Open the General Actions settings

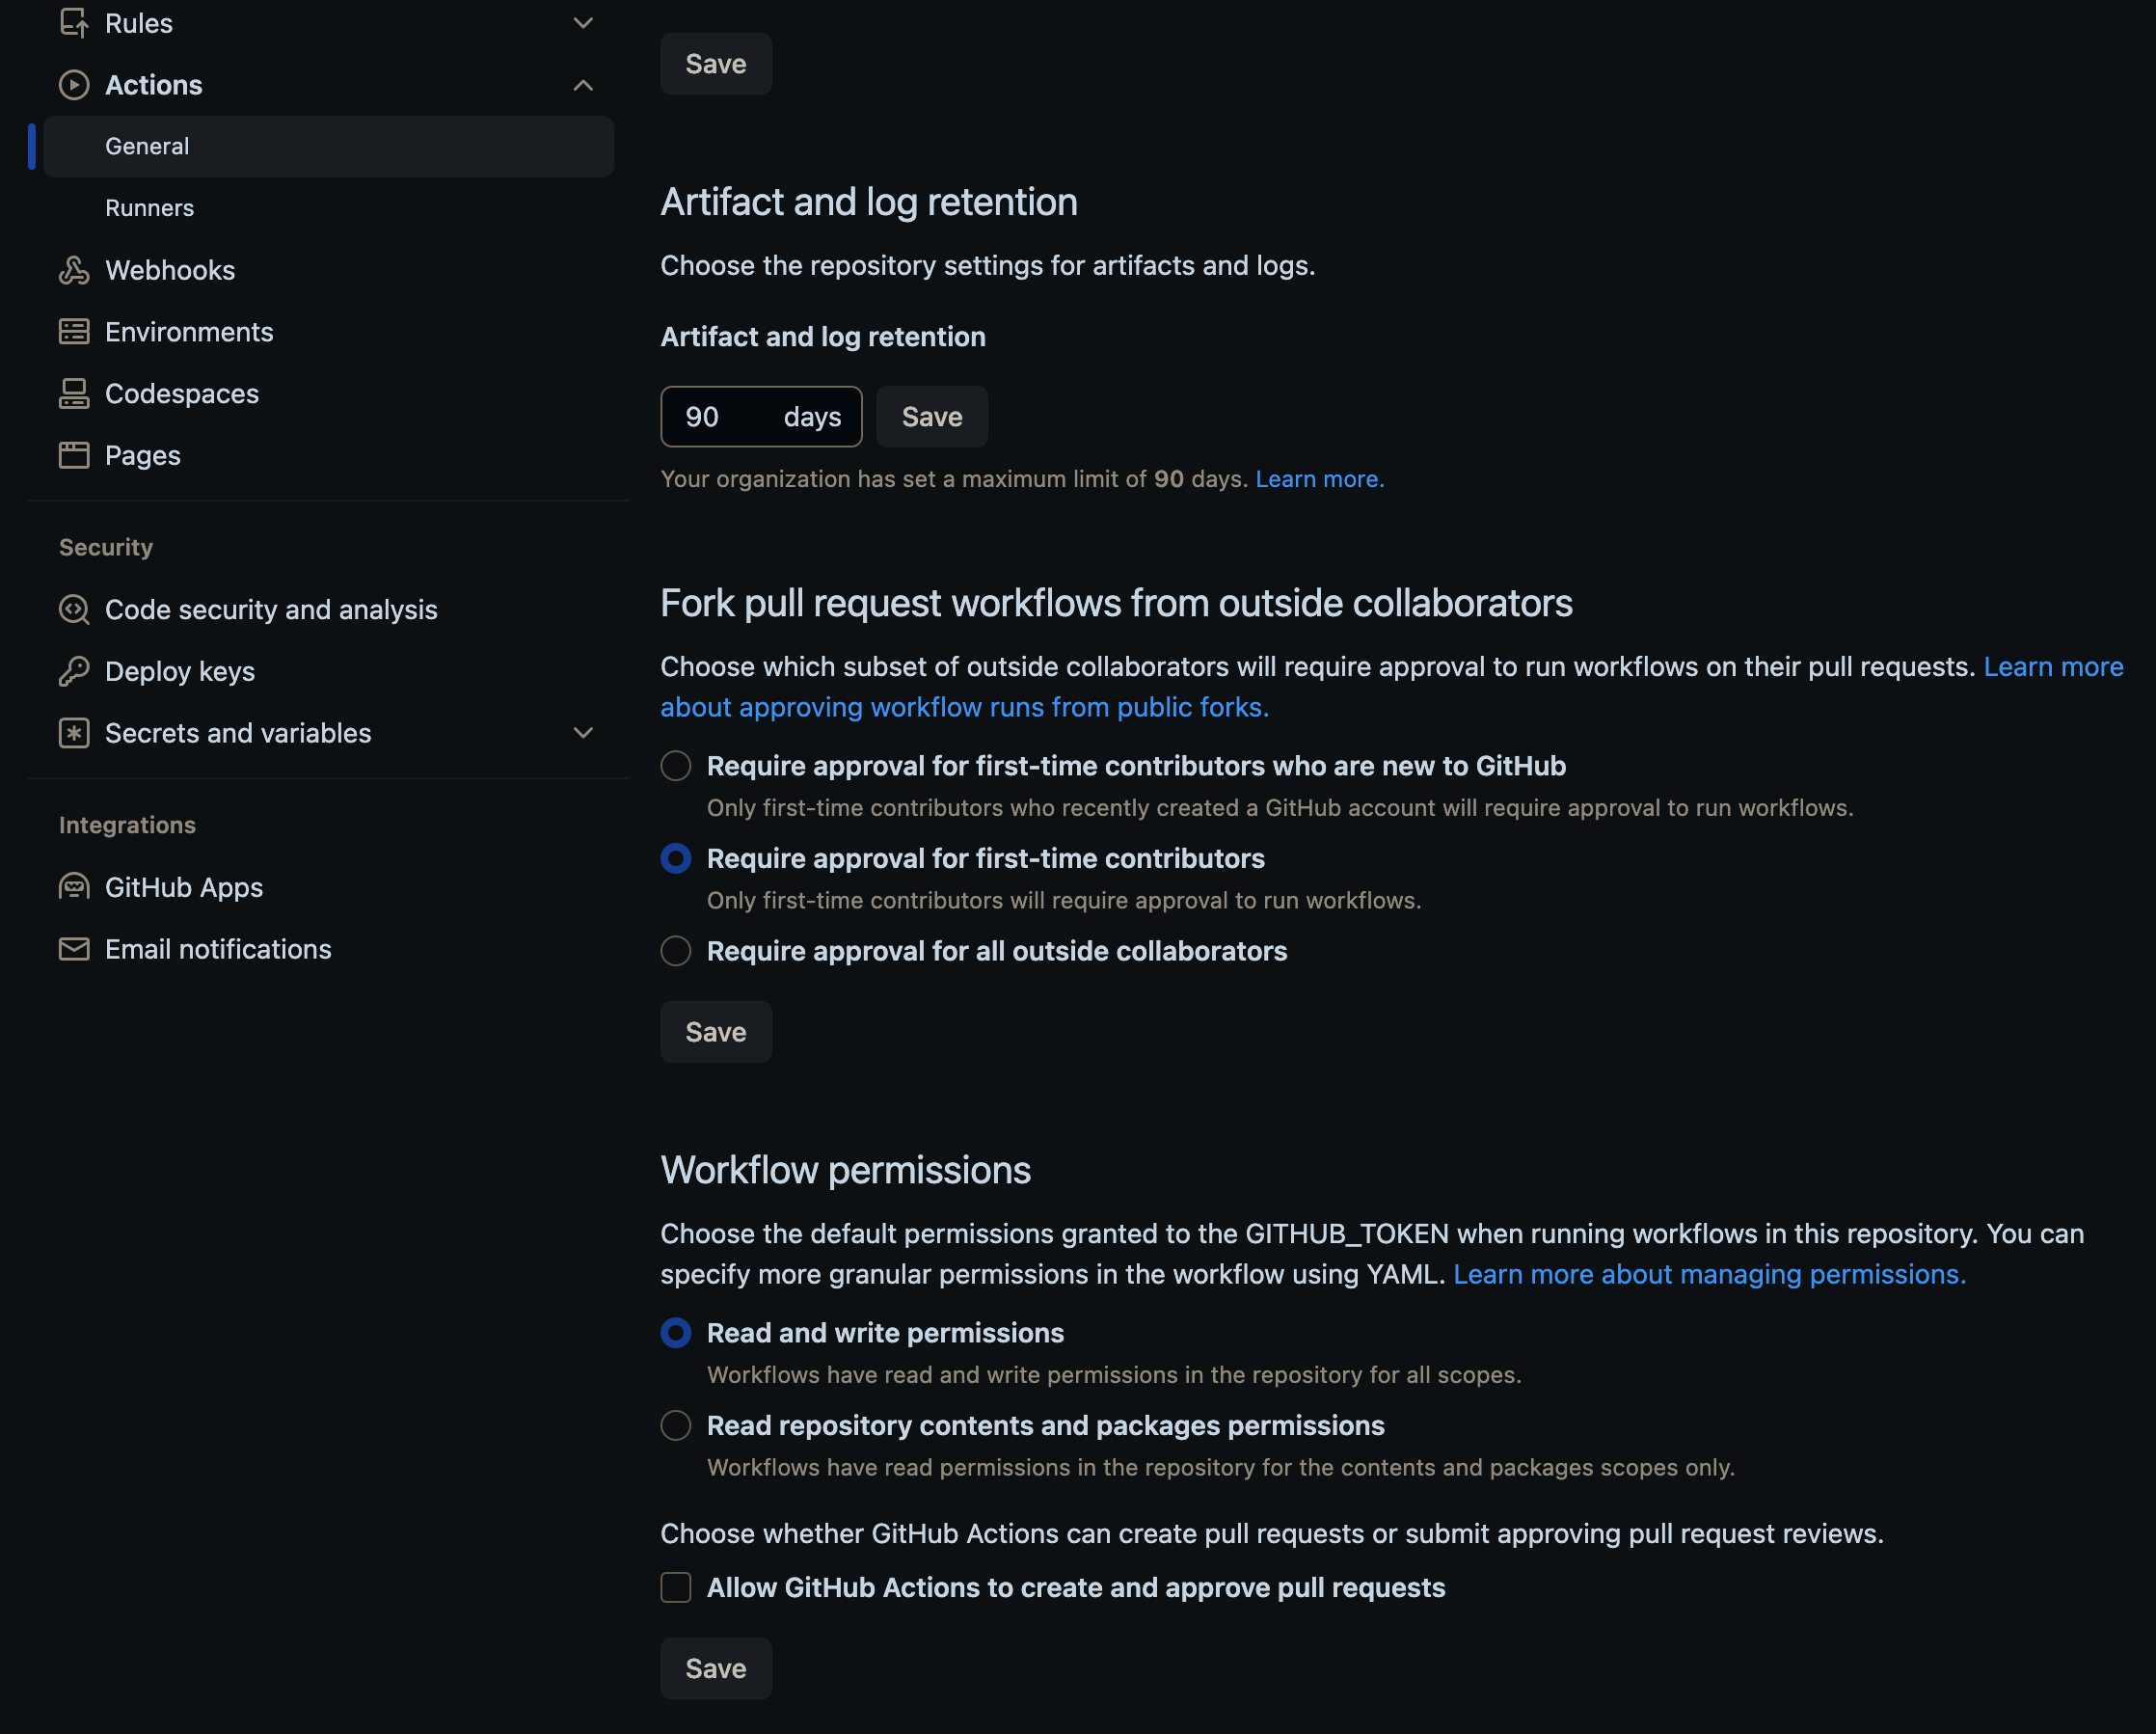[147, 146]
